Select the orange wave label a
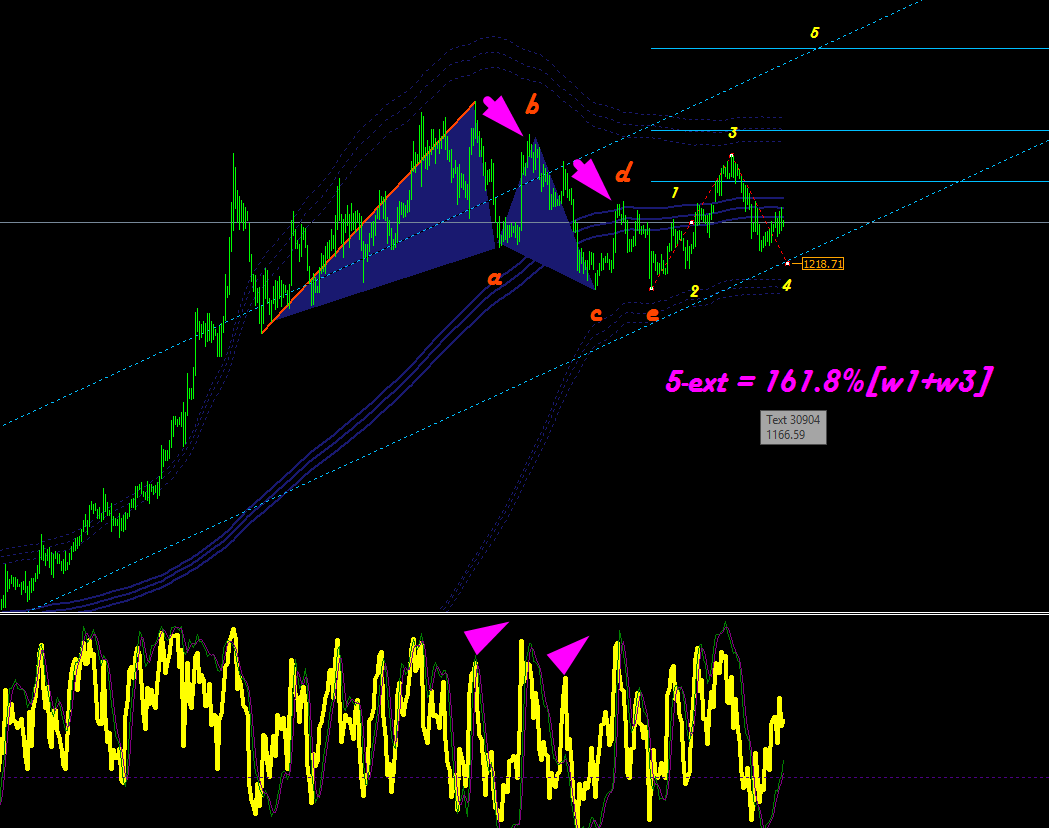 point(494,278)
